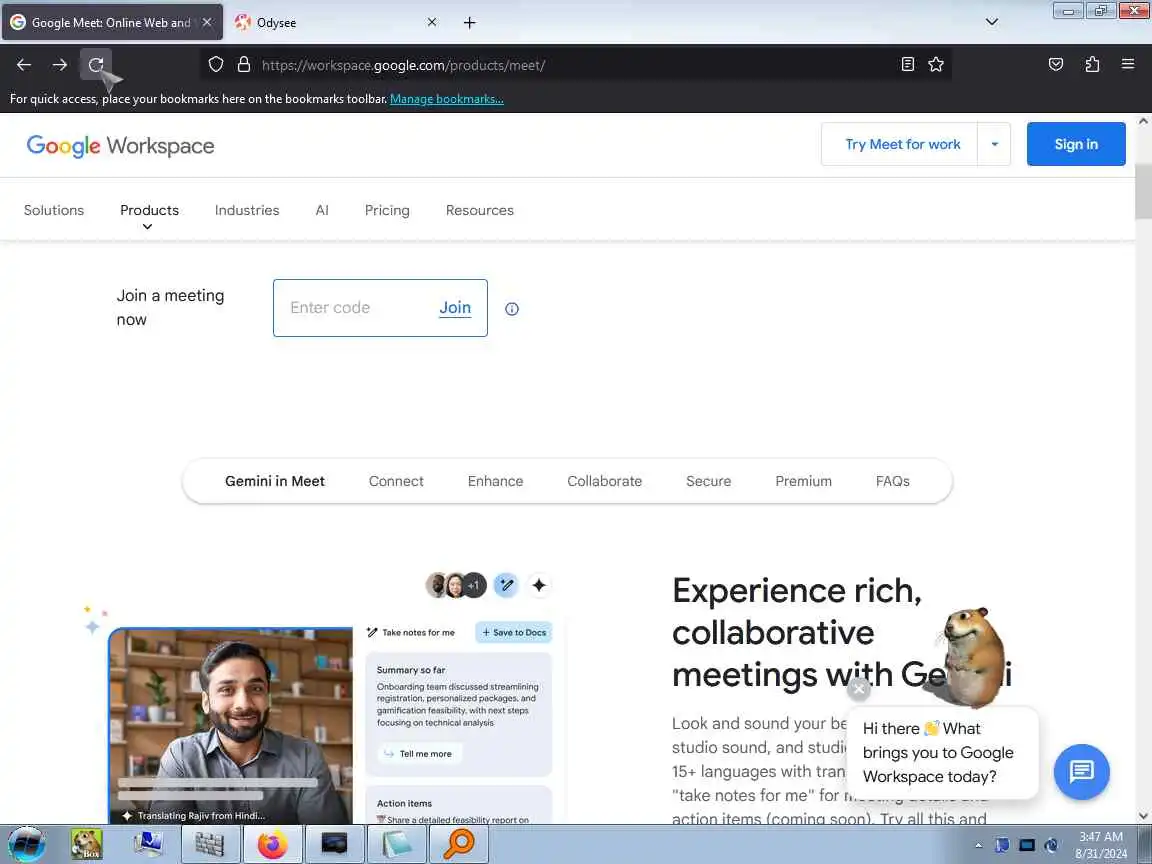
Task: List all tabs with the chevron button
Action: pos(991,22)
